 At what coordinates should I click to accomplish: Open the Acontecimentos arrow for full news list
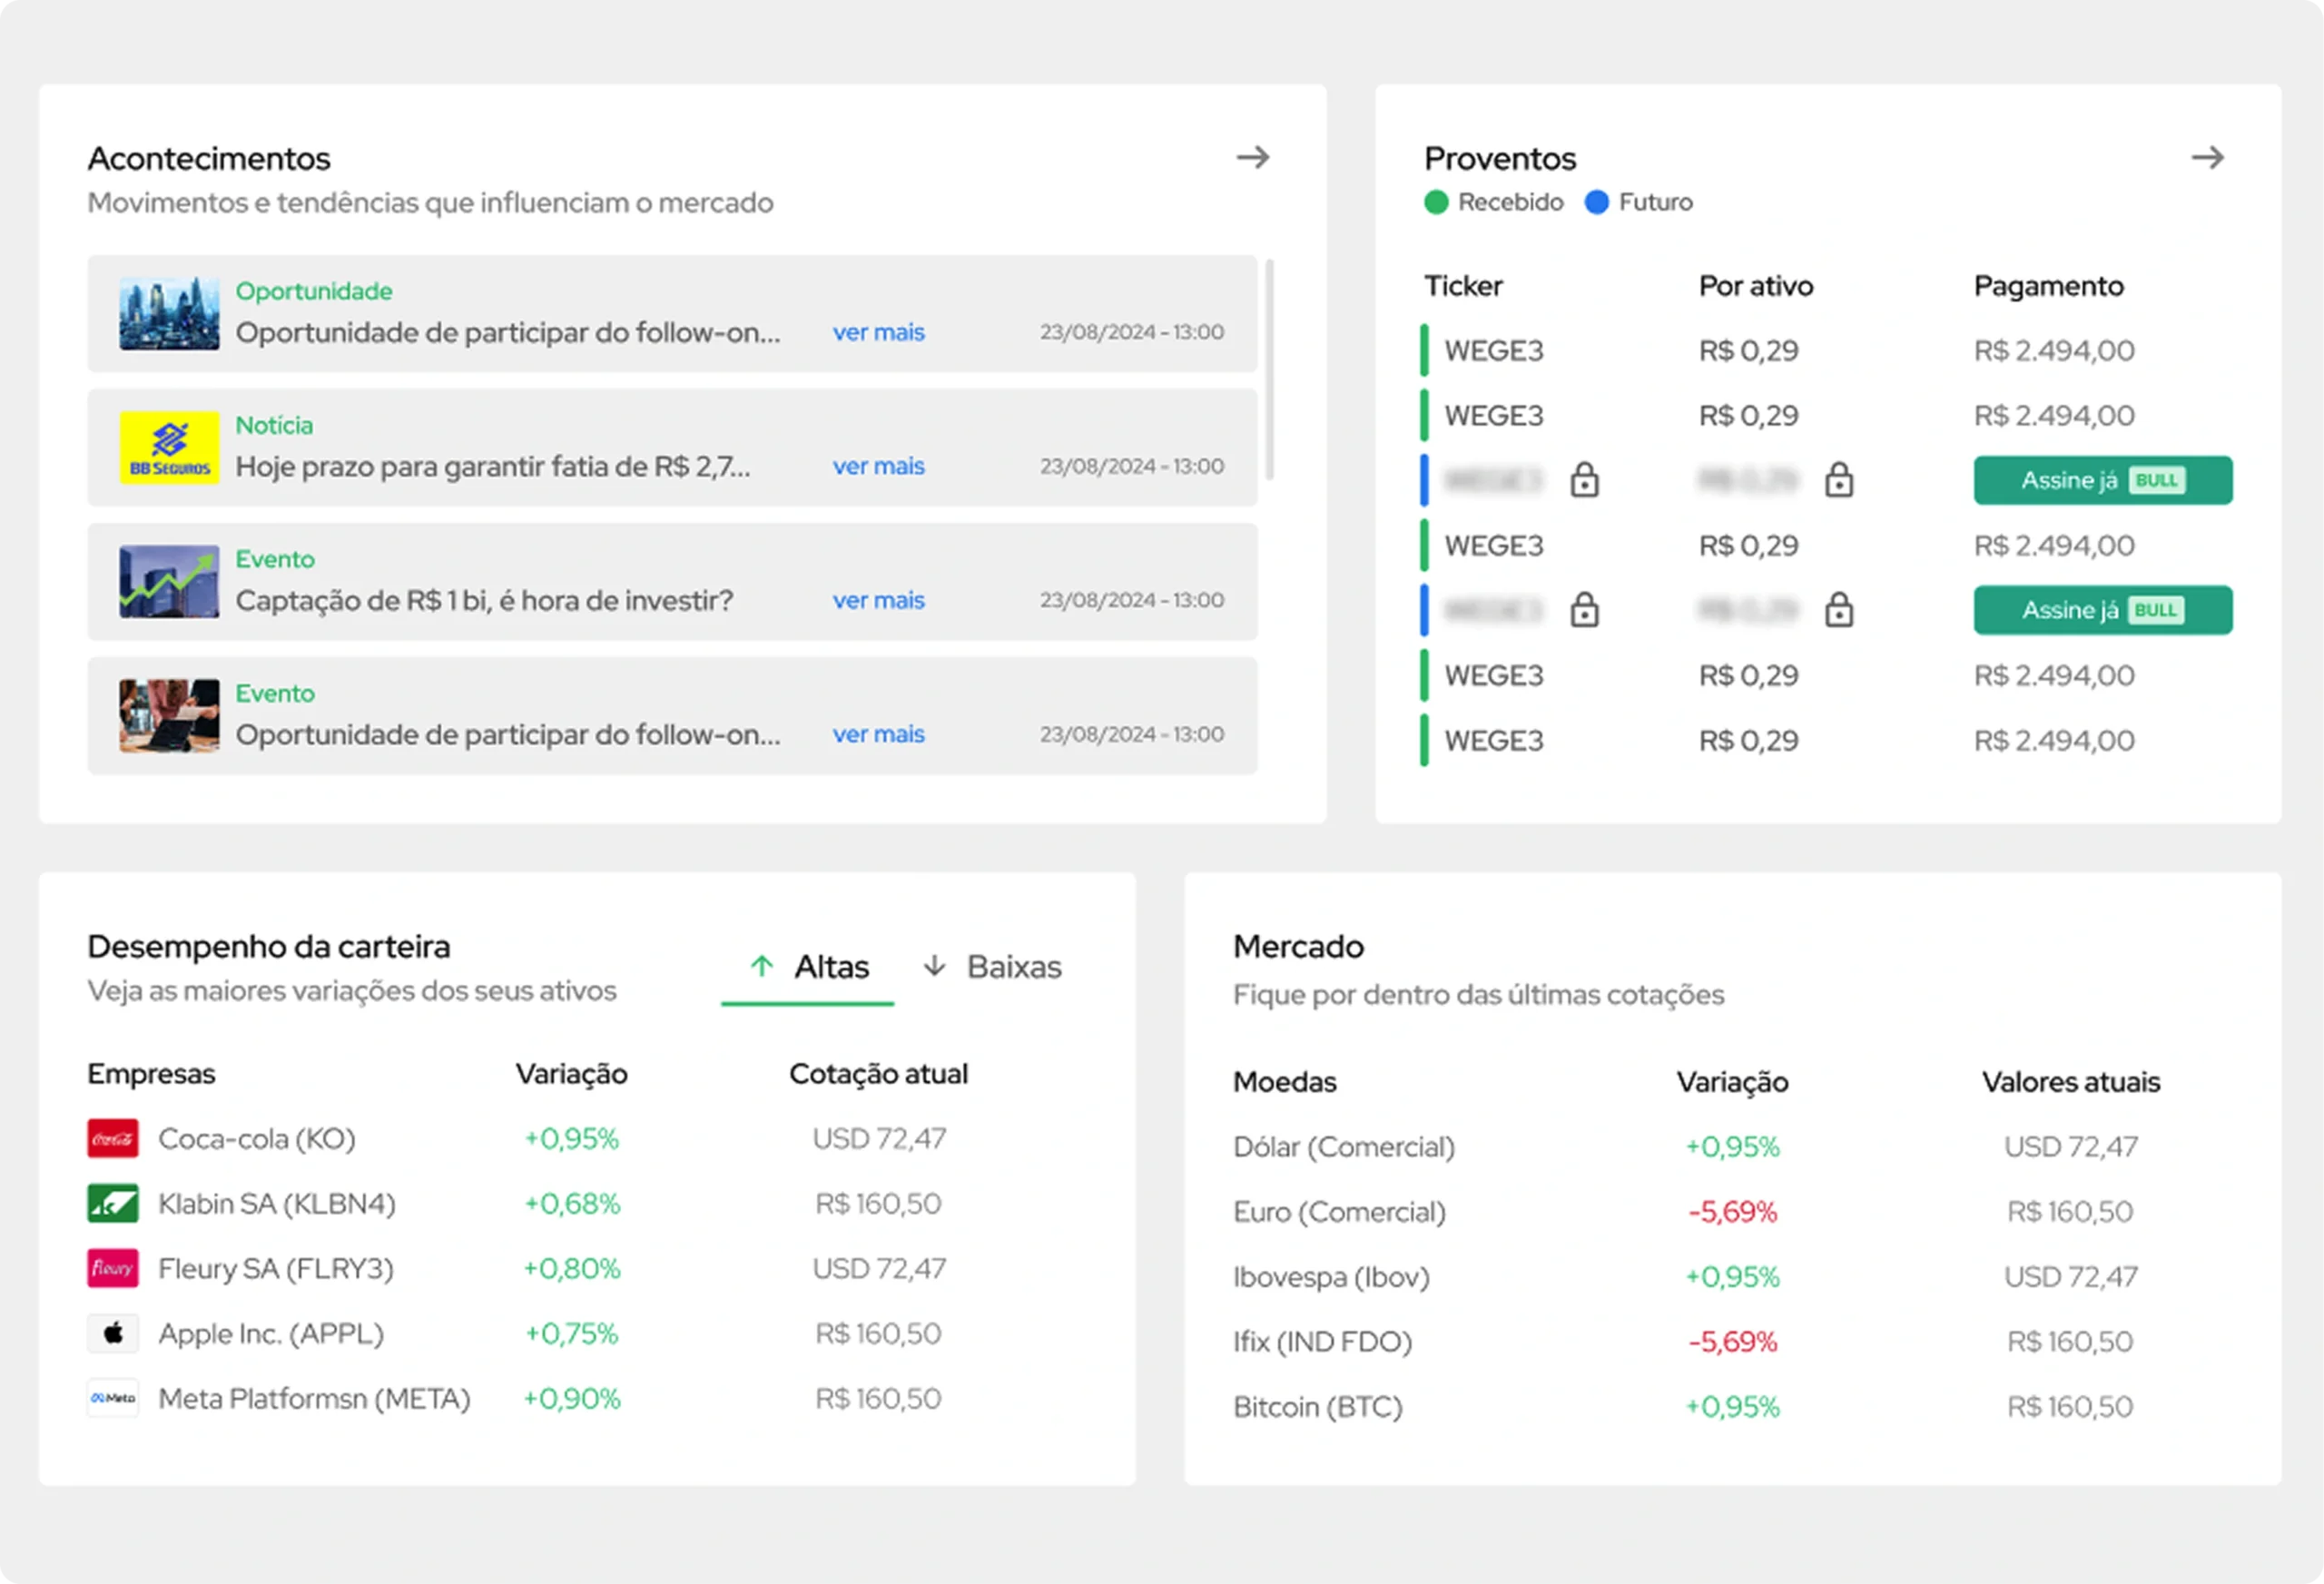(x=1254, y=157)
